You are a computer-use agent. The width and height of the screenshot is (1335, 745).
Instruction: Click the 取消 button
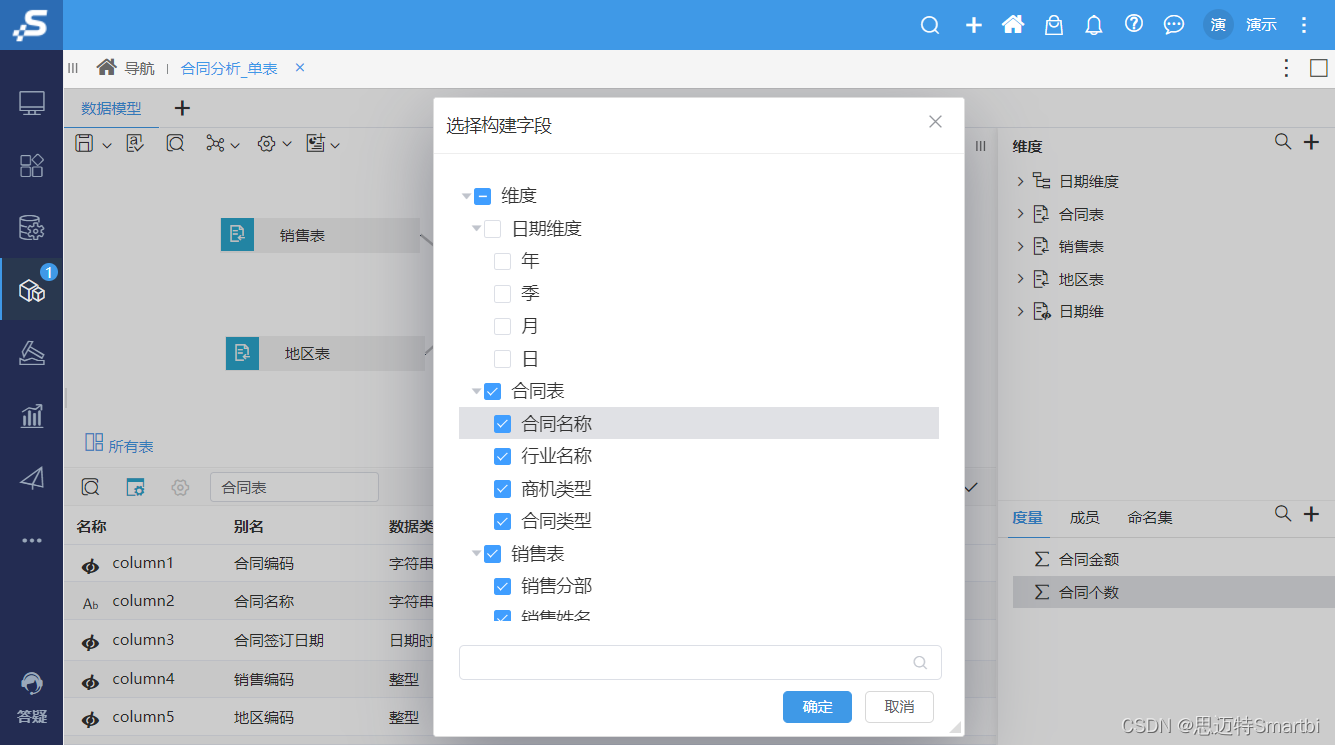(899, 706)
